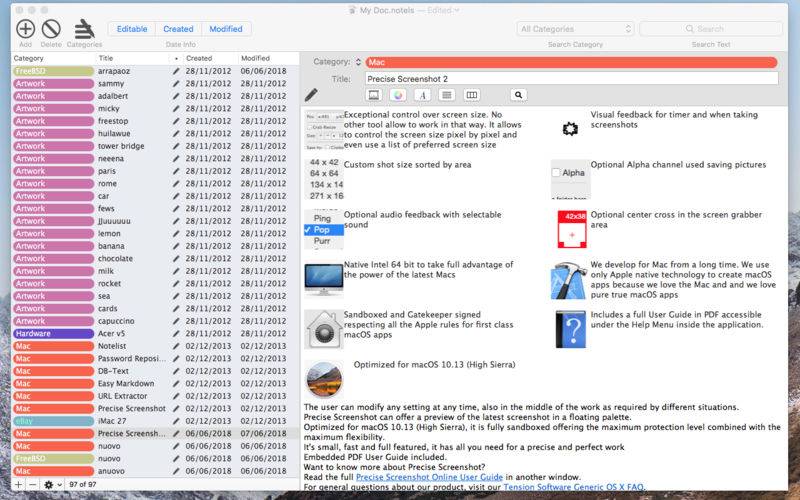Click the insert image icon in editor toolbar

[x=374, y=95]
